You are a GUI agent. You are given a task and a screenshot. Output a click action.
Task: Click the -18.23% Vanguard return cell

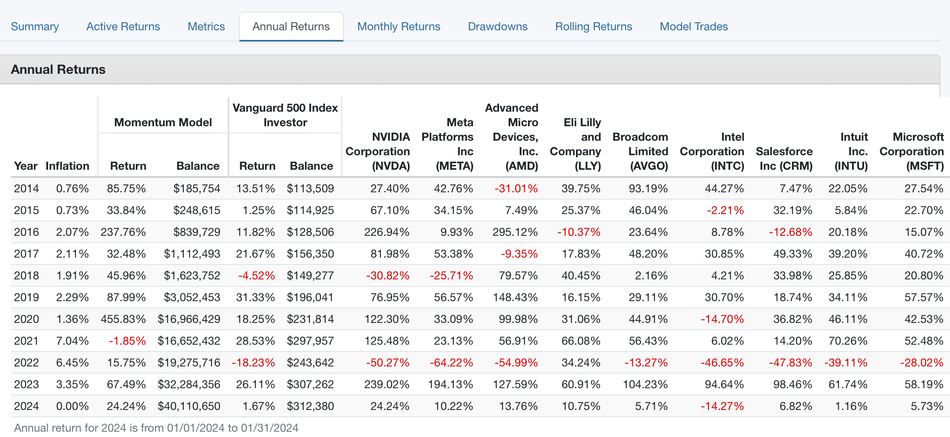click(253, 363)
